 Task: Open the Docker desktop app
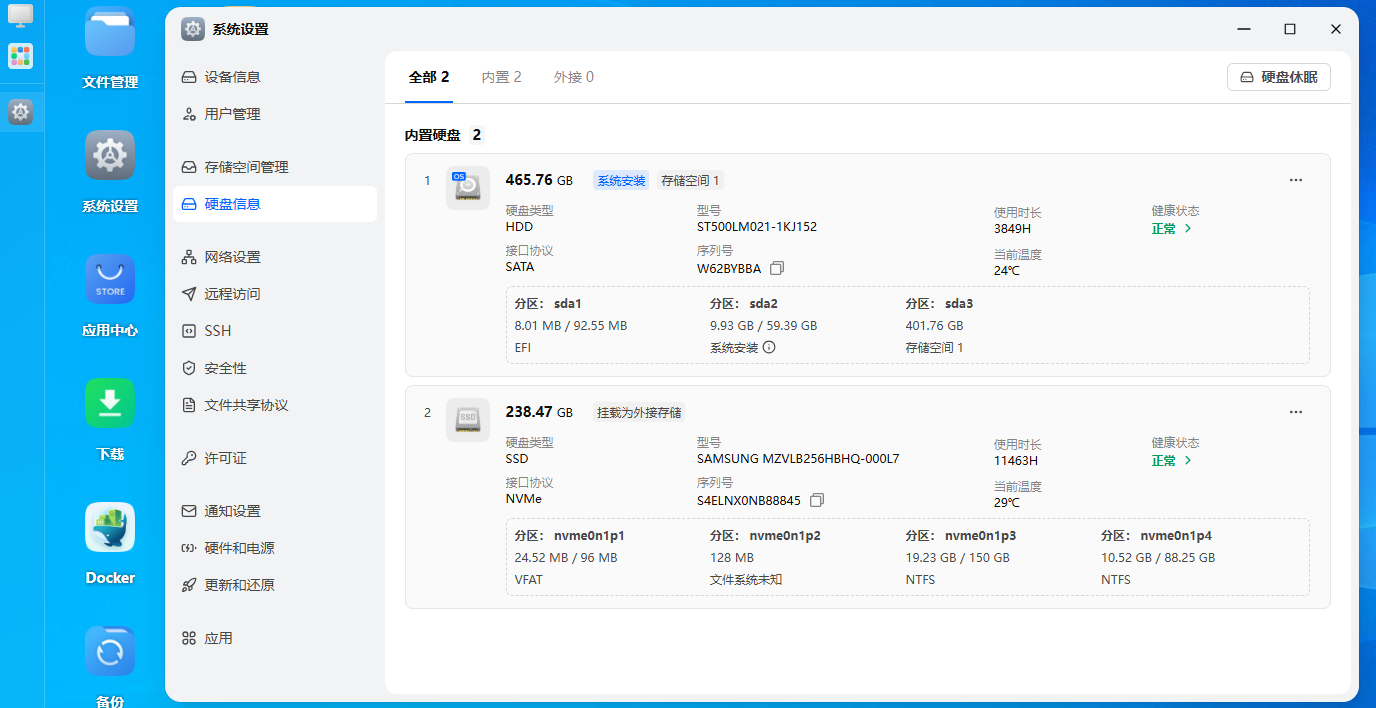pos(110,528)
